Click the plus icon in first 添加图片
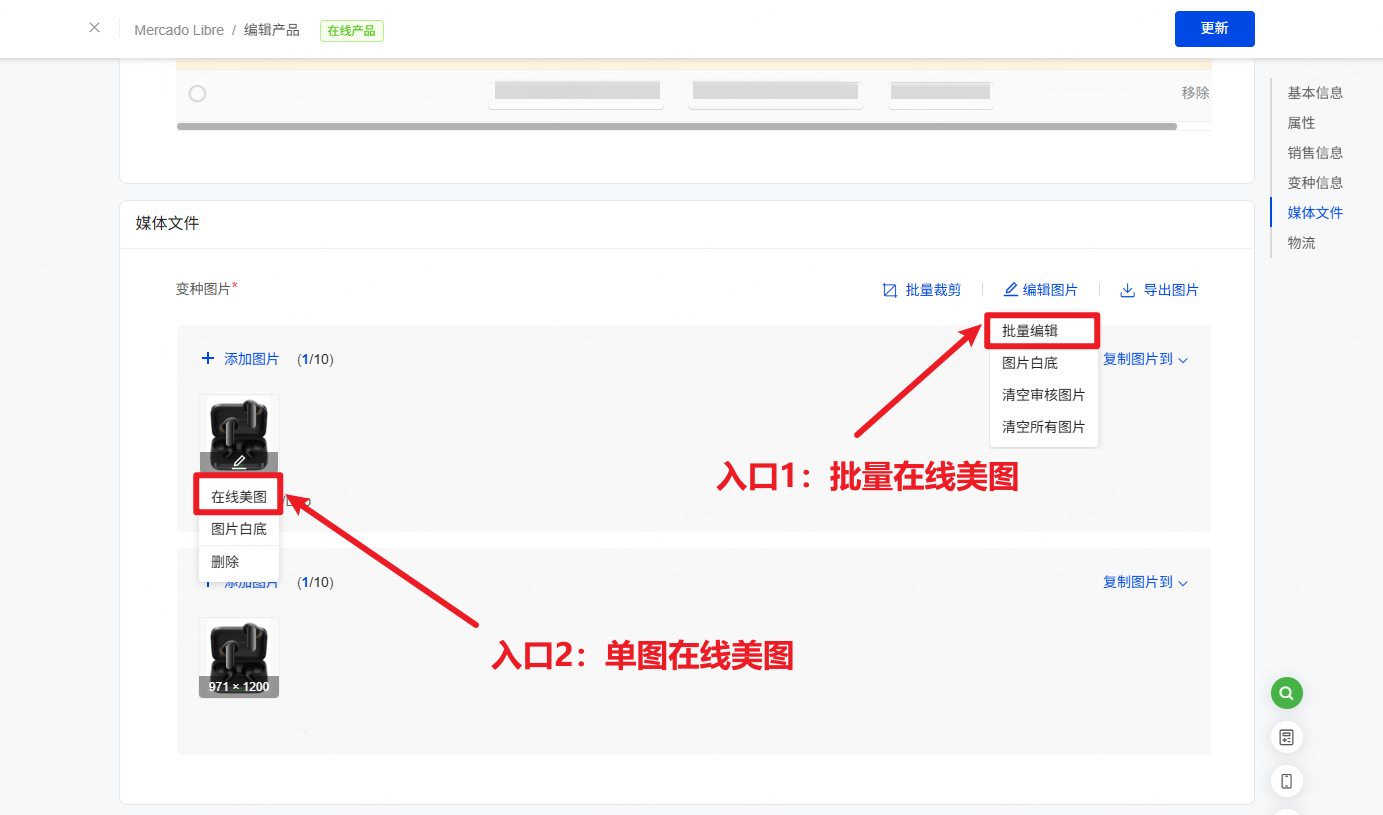 coord(208,358)
